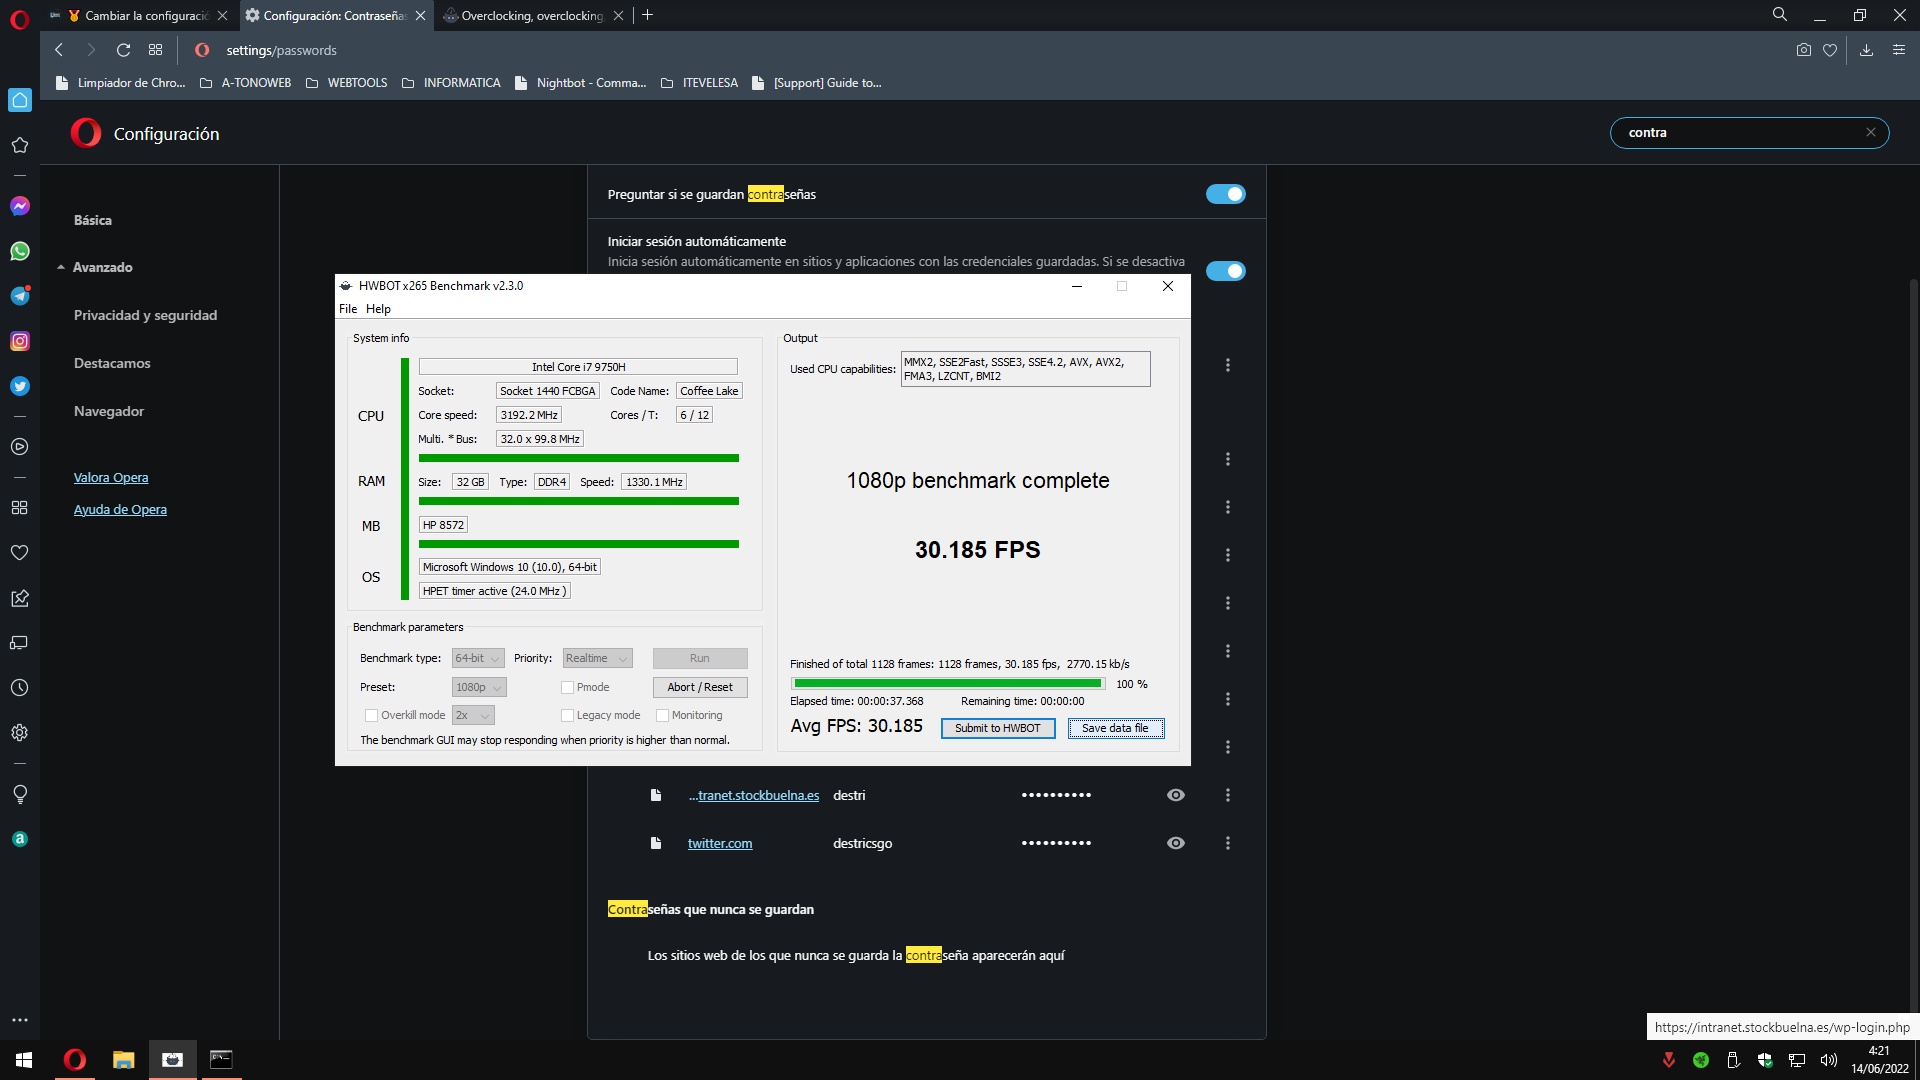
Task: Click the benchmark progress bar
Action: [947, 684]
